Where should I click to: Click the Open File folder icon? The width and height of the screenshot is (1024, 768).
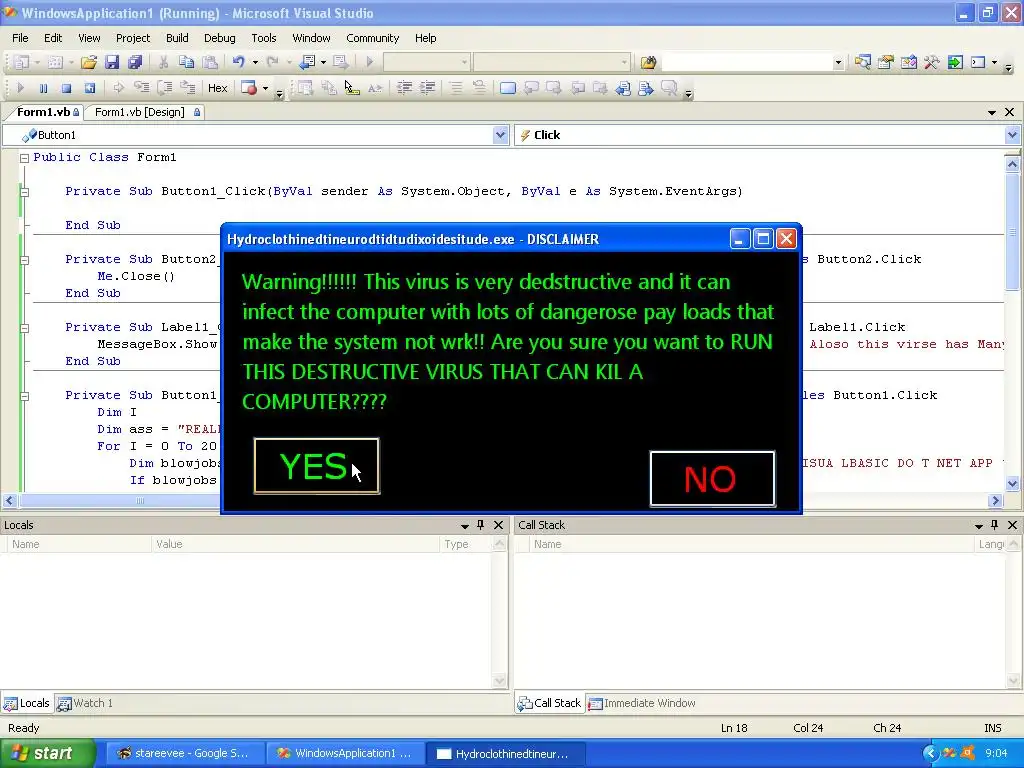(89, 62)
